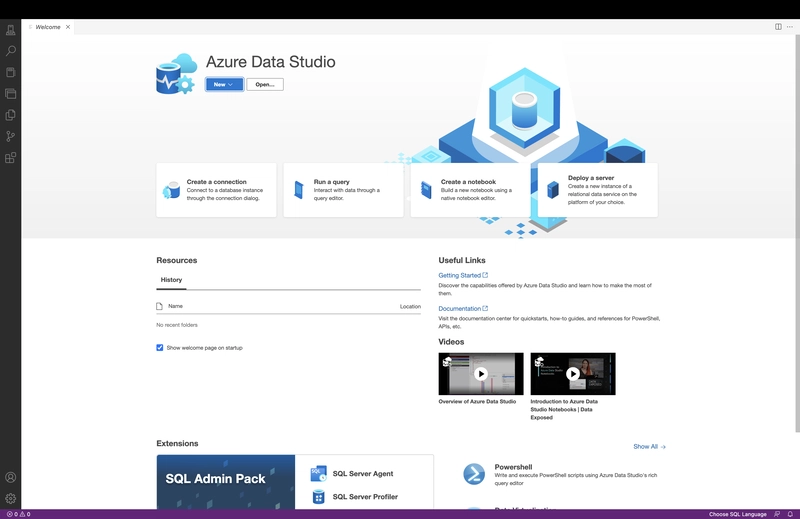Open the Connections view in activity bar
This screenshot has width=800, height=519.
10,30
